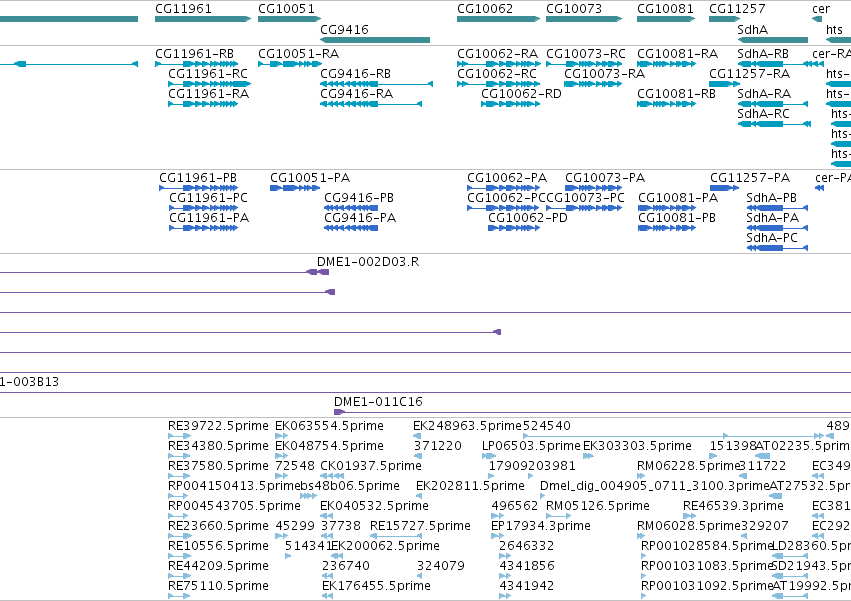The height and width of the screenshot is (601, 851).
Task: Click transcript CG10081-RB
Action: point(666,104)
